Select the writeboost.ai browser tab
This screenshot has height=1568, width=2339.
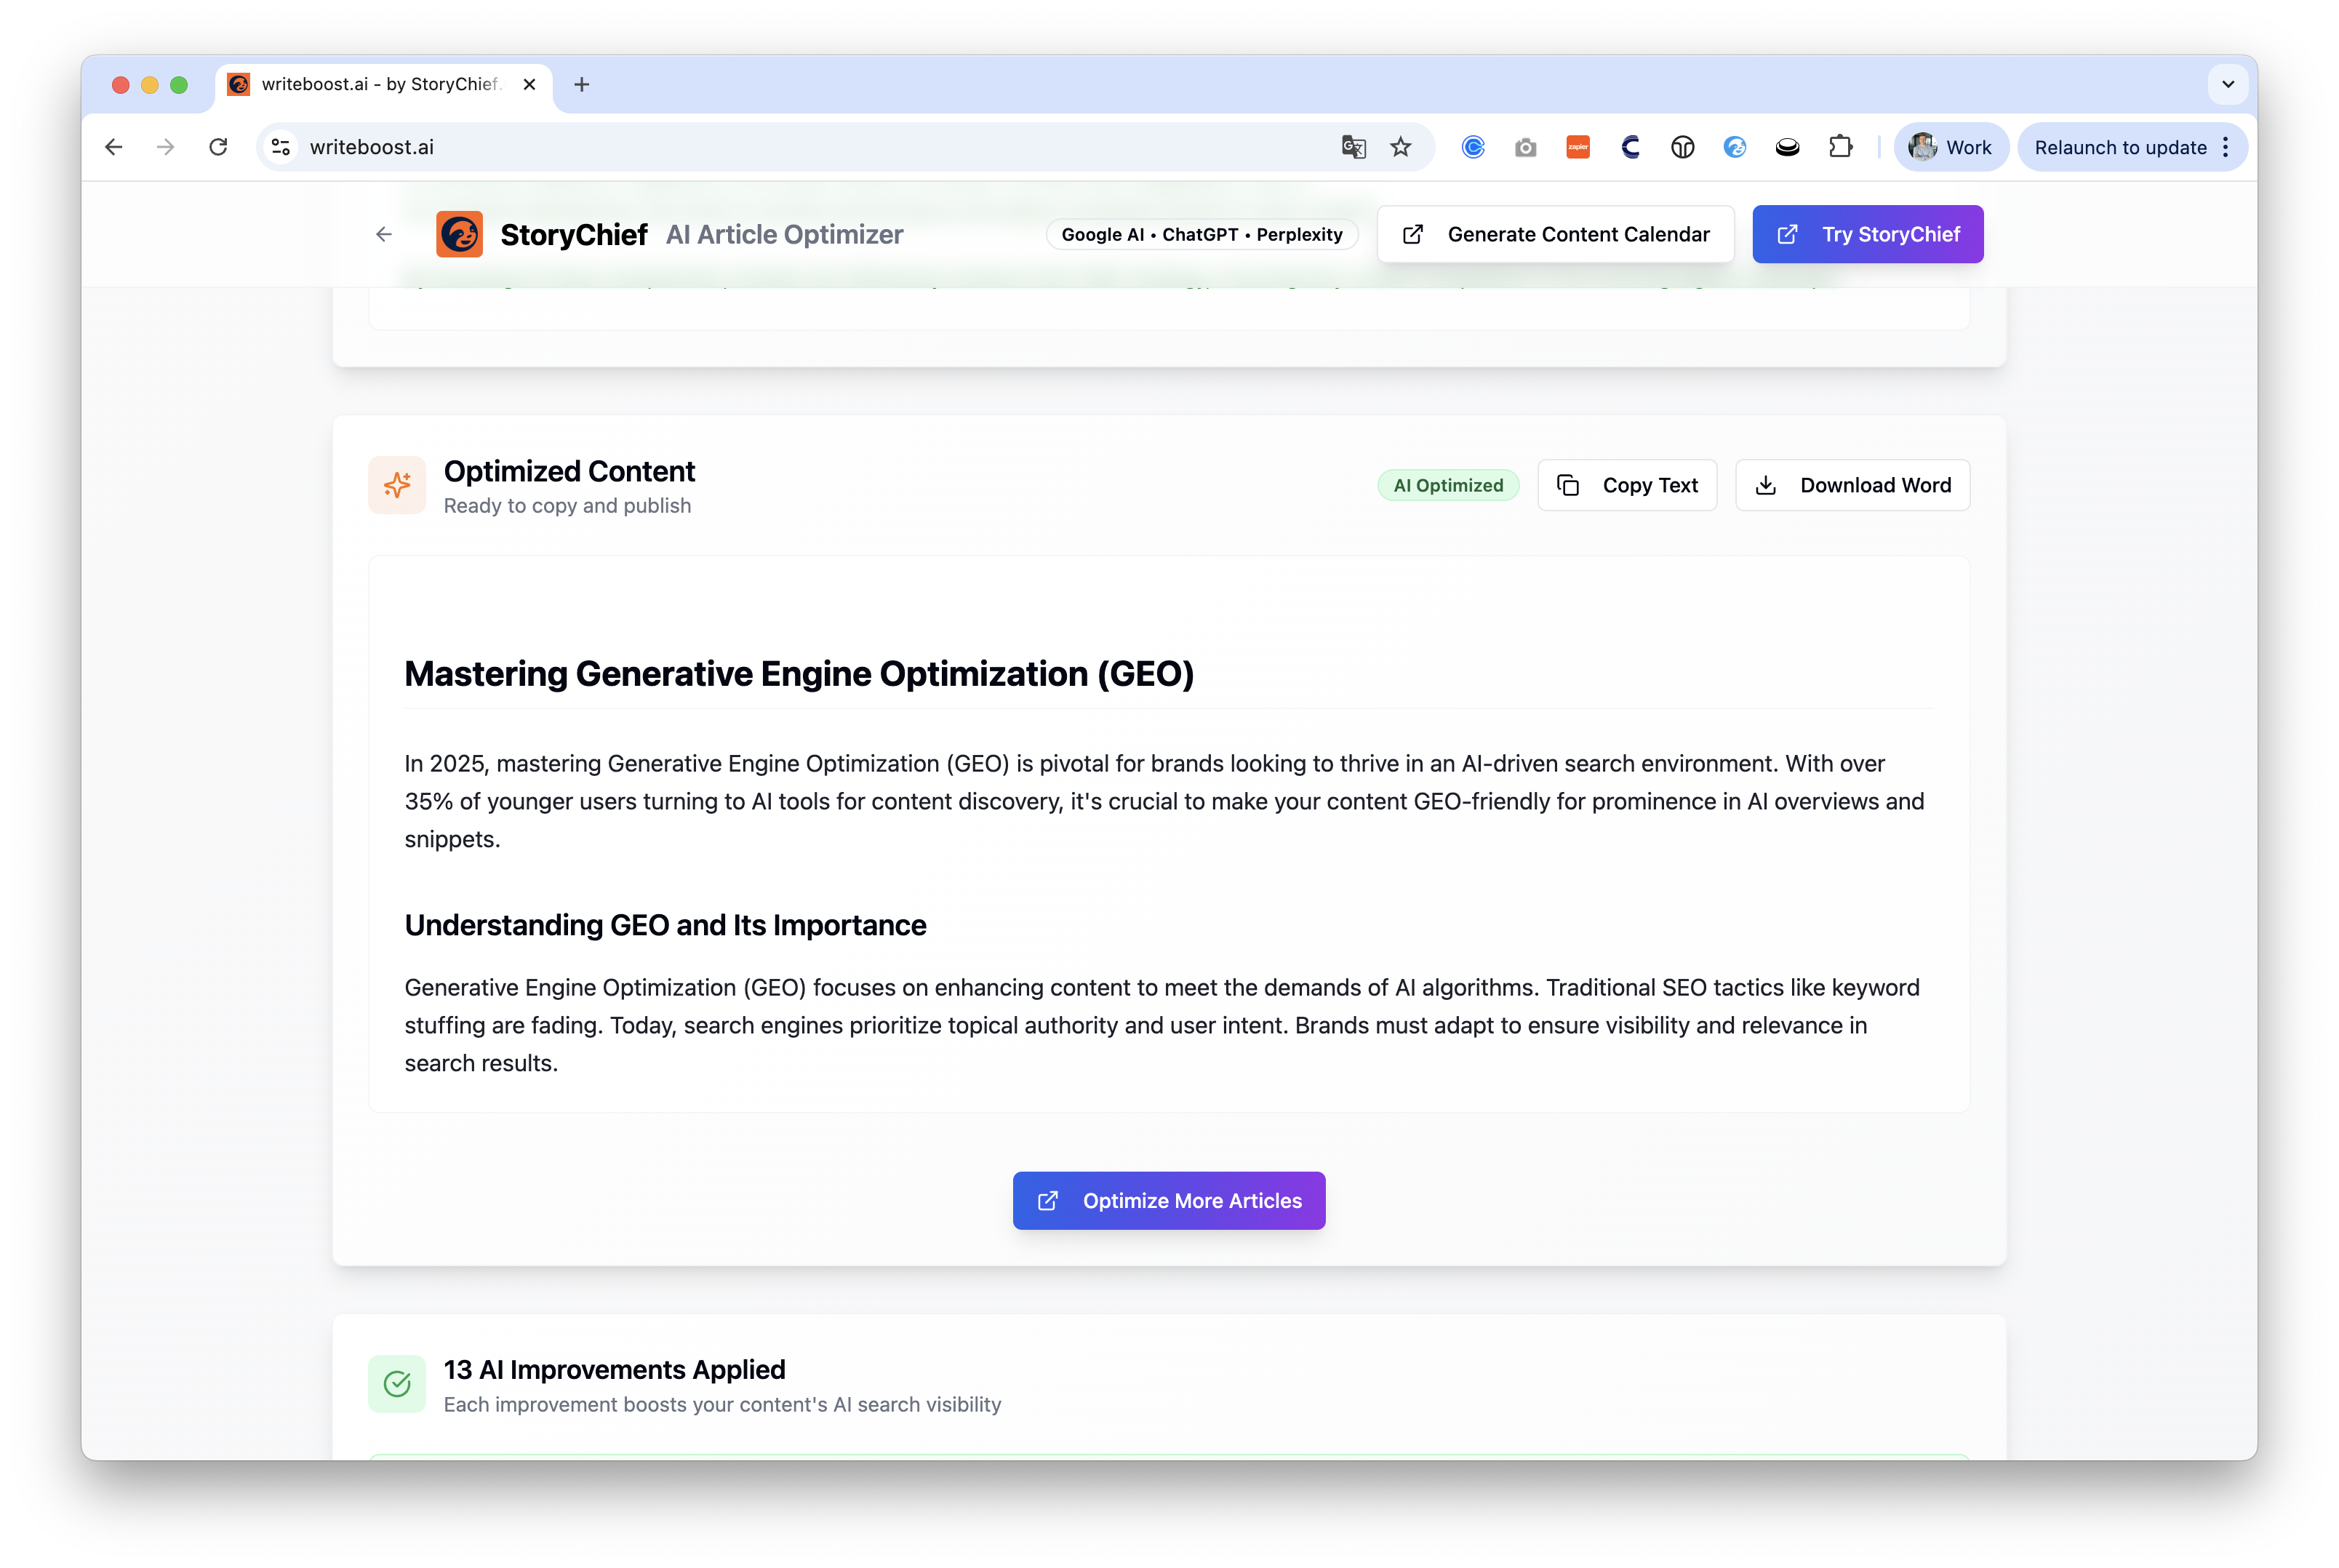[380, 84]
